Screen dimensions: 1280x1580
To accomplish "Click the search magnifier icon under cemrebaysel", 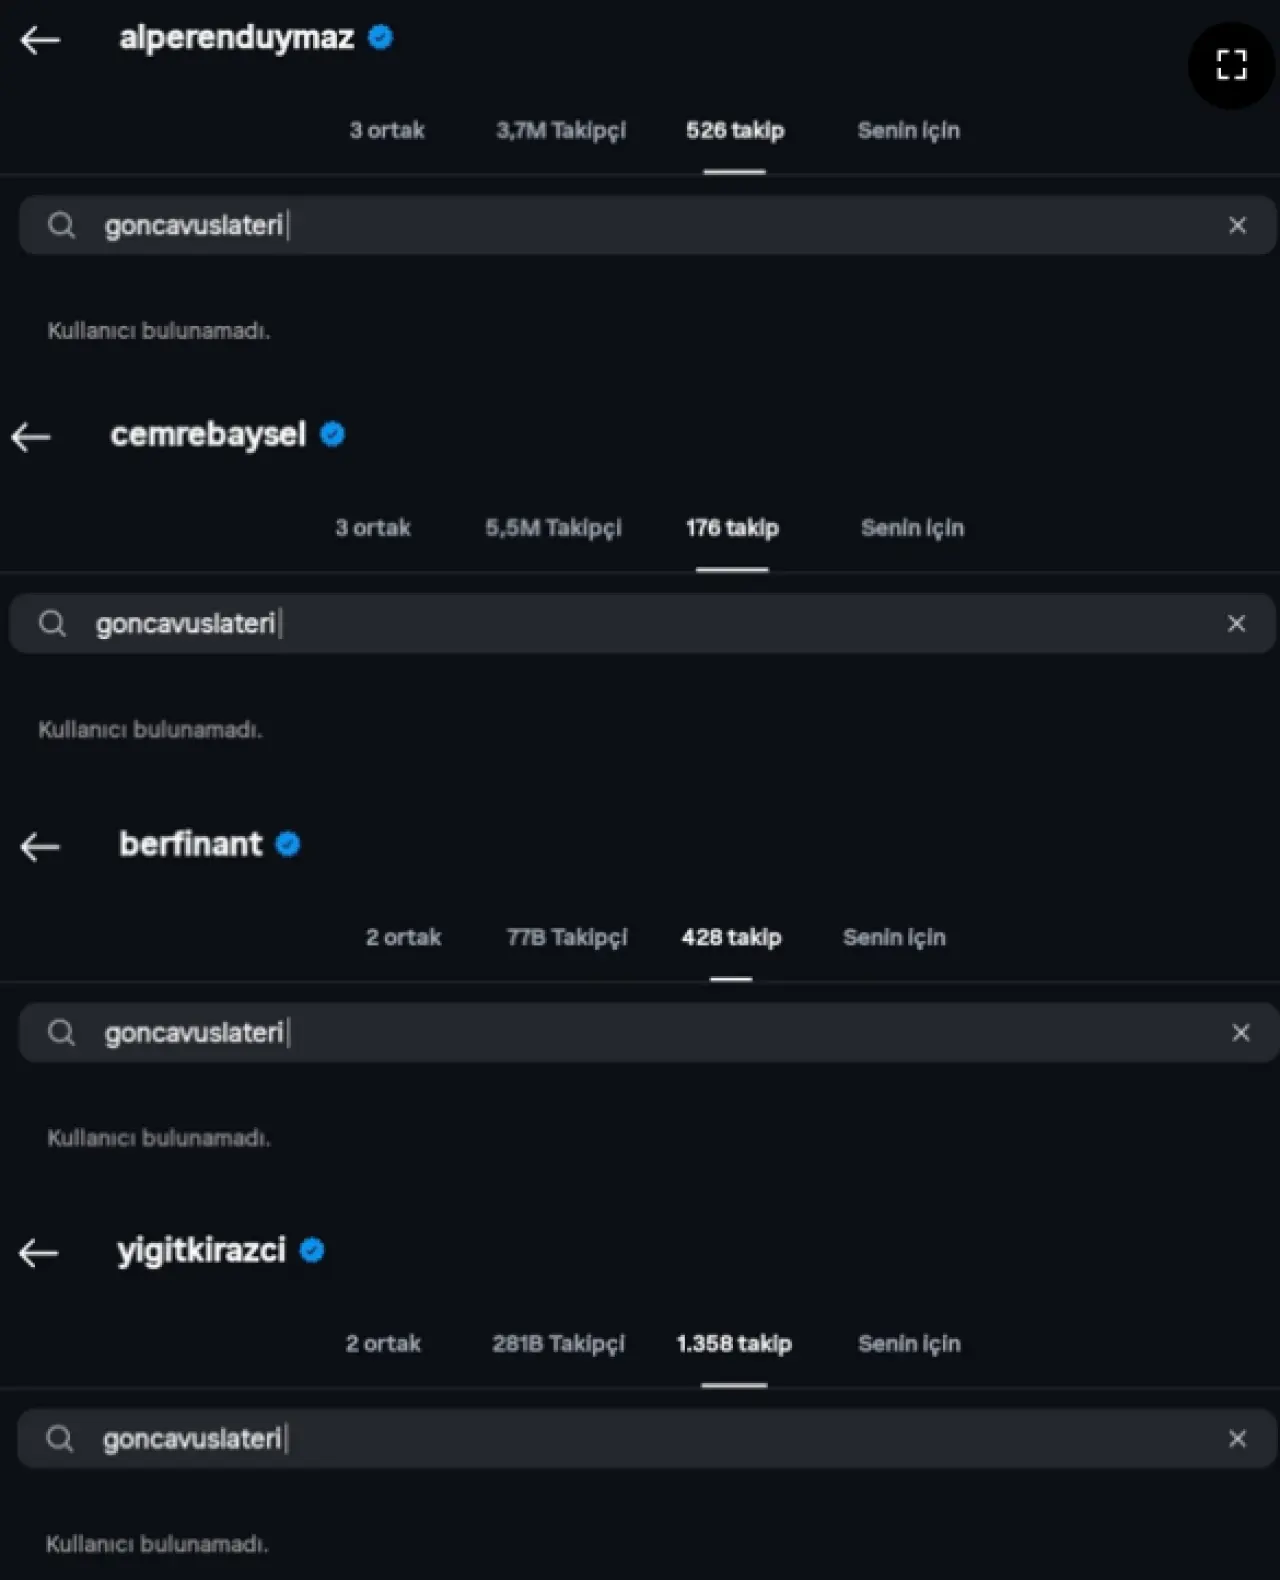I will [52, 624].
